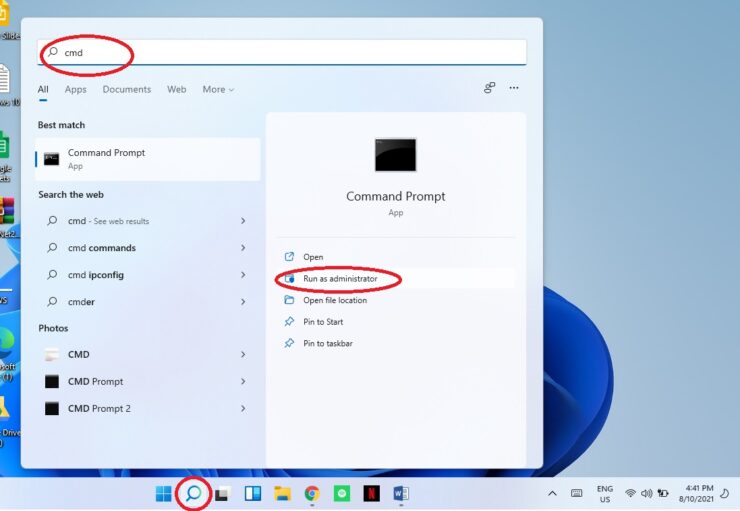Choose Open file location
Image resolution: width=740 pixels, height=511 pixels.
334,300
